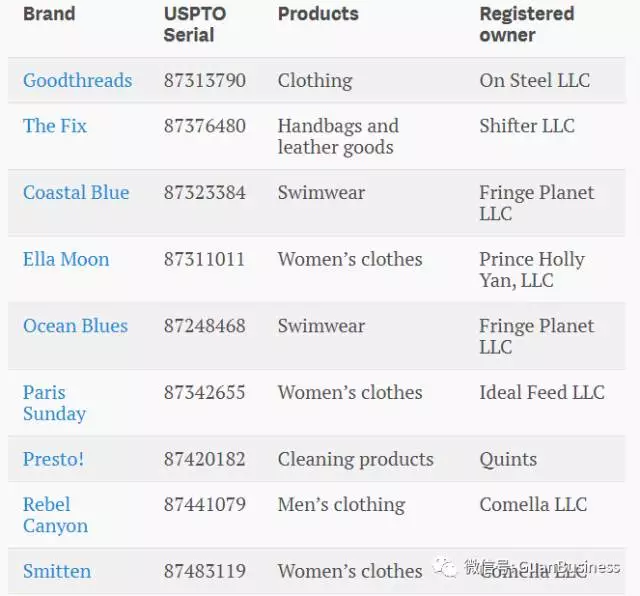Click the Cleaning products cell

(355, 460)
